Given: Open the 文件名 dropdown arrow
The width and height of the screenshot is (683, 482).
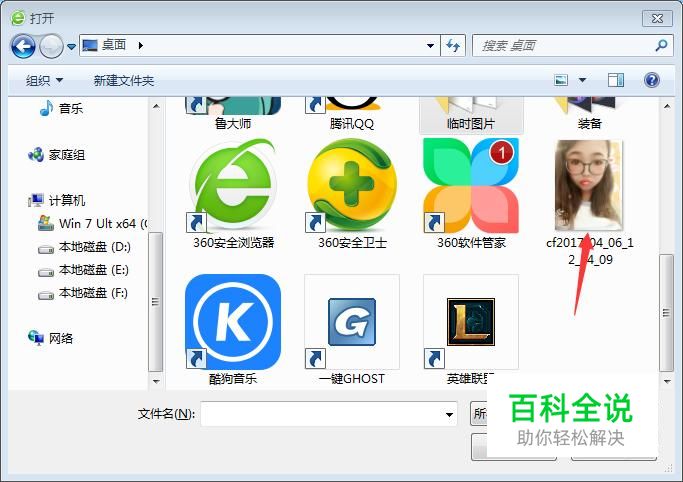Looking at the screenshot, I should [450, 414].
